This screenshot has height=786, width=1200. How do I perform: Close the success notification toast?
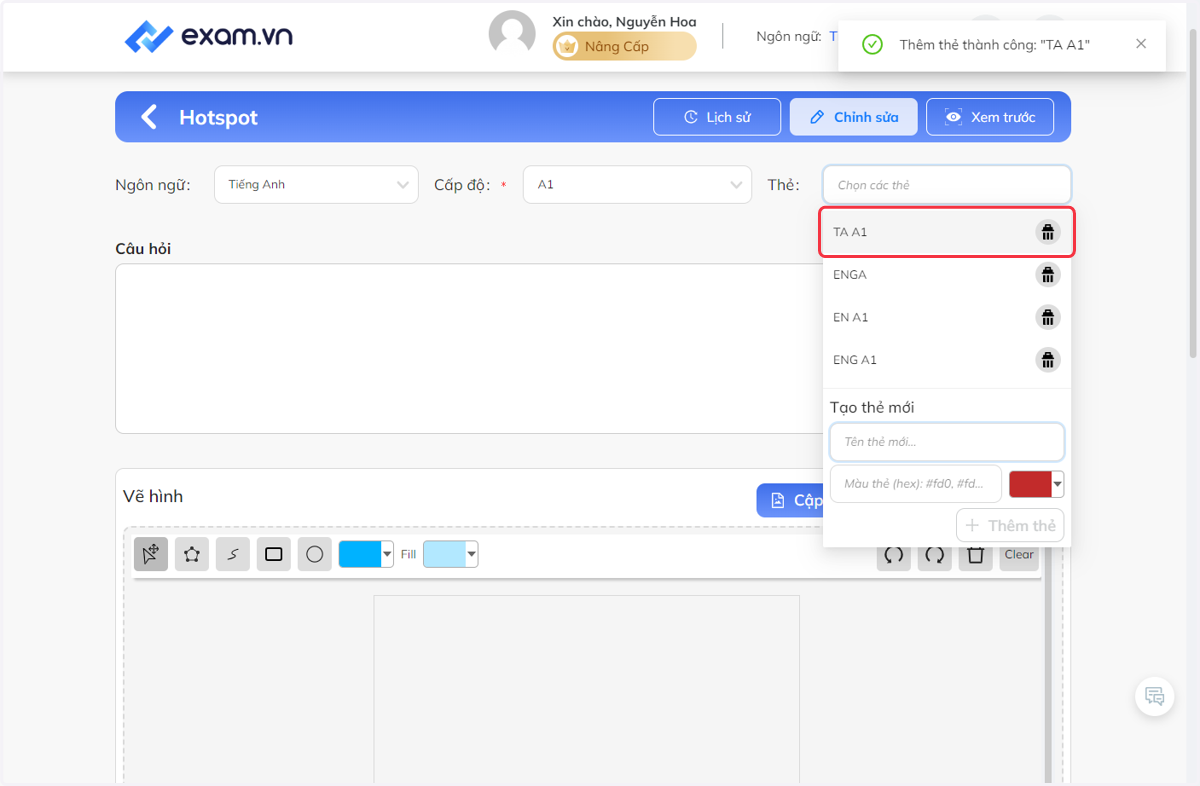tap(1141, 44)
